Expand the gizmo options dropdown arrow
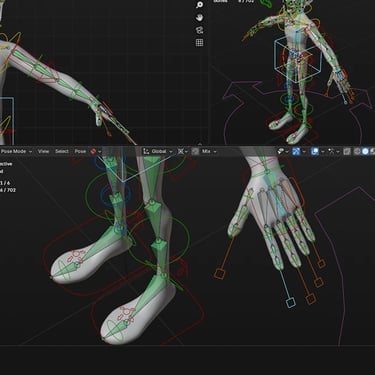Image resolution: width=375 pixels, height=375 pixels. pos(304,152)
